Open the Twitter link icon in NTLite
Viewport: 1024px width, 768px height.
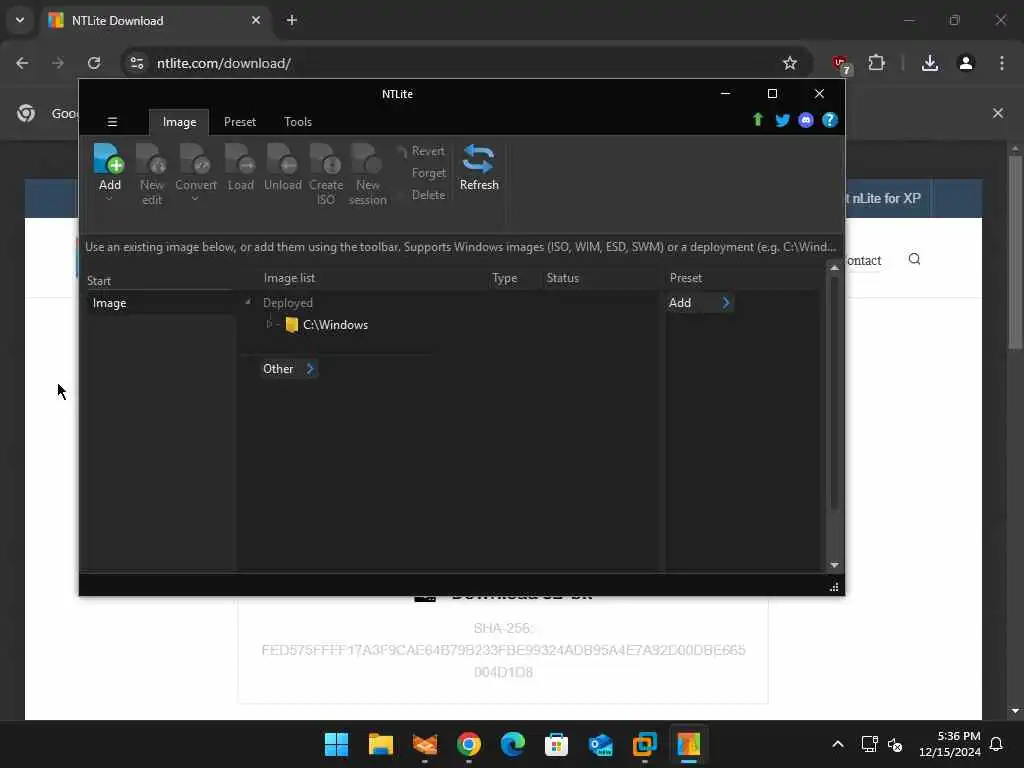pos(782,120)
